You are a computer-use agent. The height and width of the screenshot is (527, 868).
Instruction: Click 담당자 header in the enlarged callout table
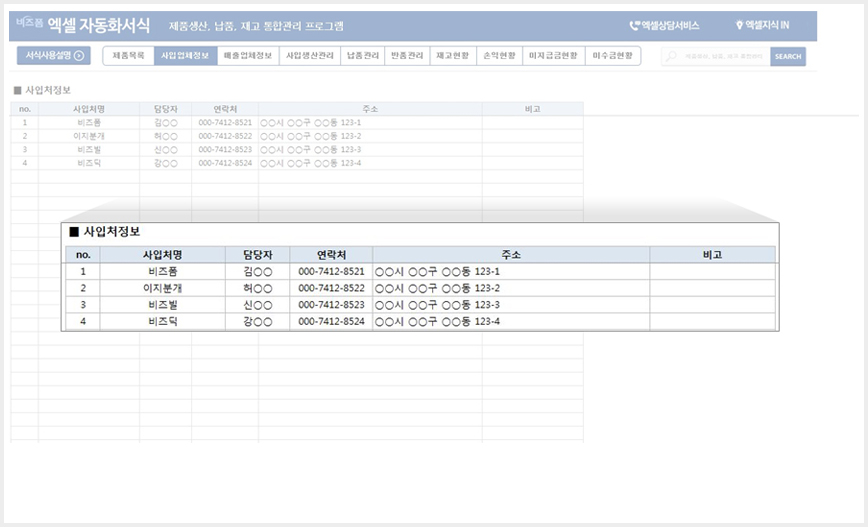(x=257, y=255)
